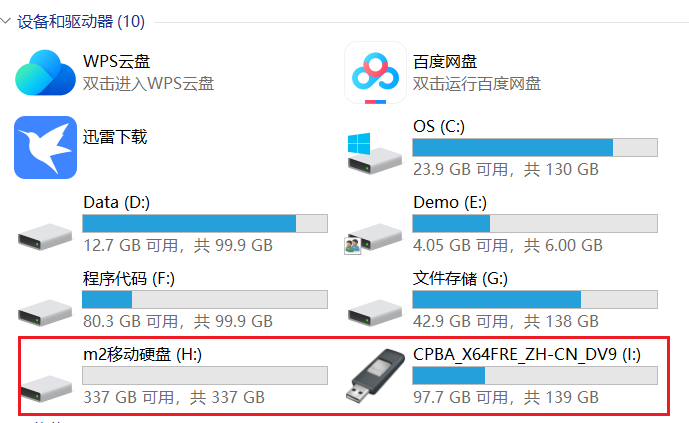
Task: Open the WPS云盘 cloud icon
Action: click(45, 72)
